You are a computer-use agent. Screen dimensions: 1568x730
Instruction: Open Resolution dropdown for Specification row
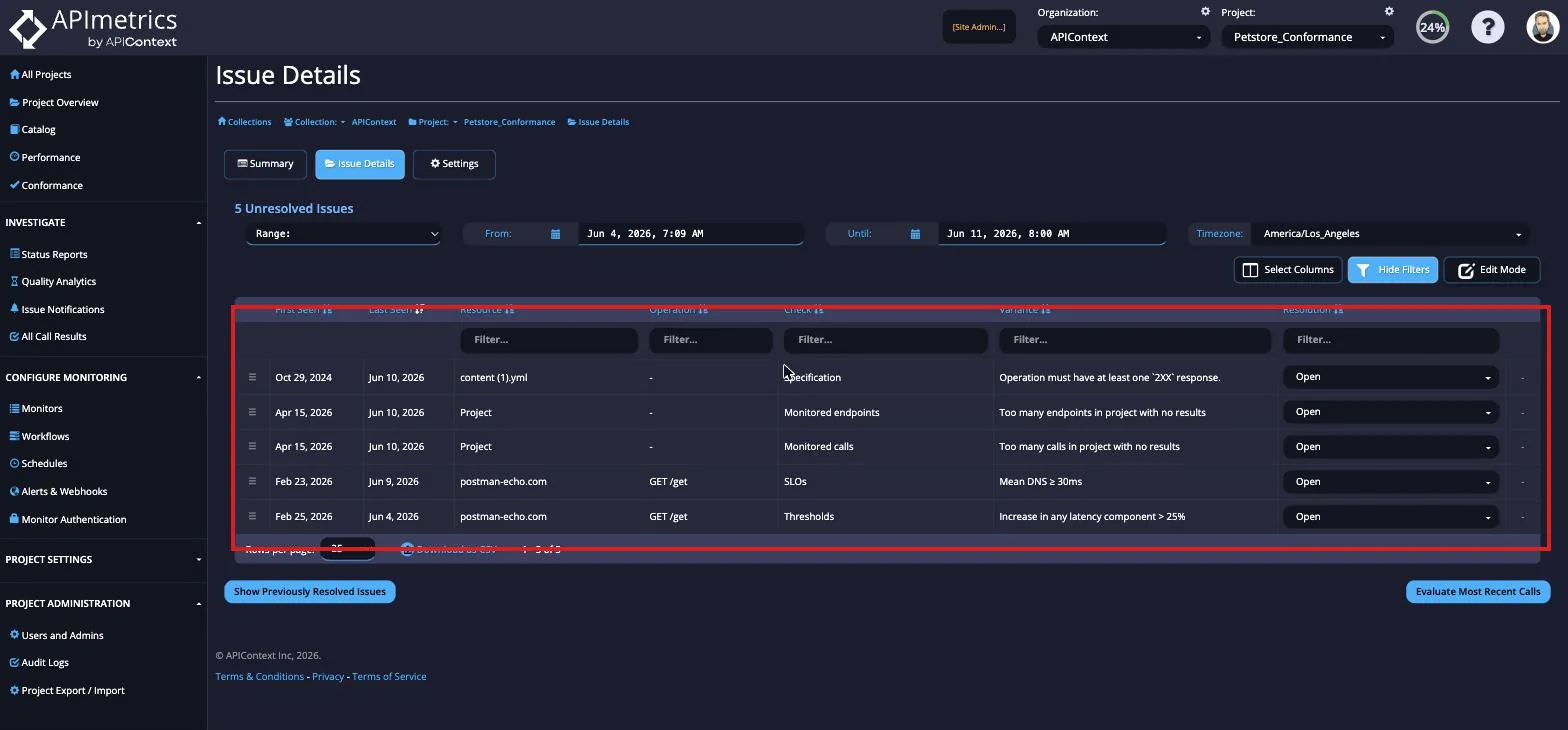1391,377
